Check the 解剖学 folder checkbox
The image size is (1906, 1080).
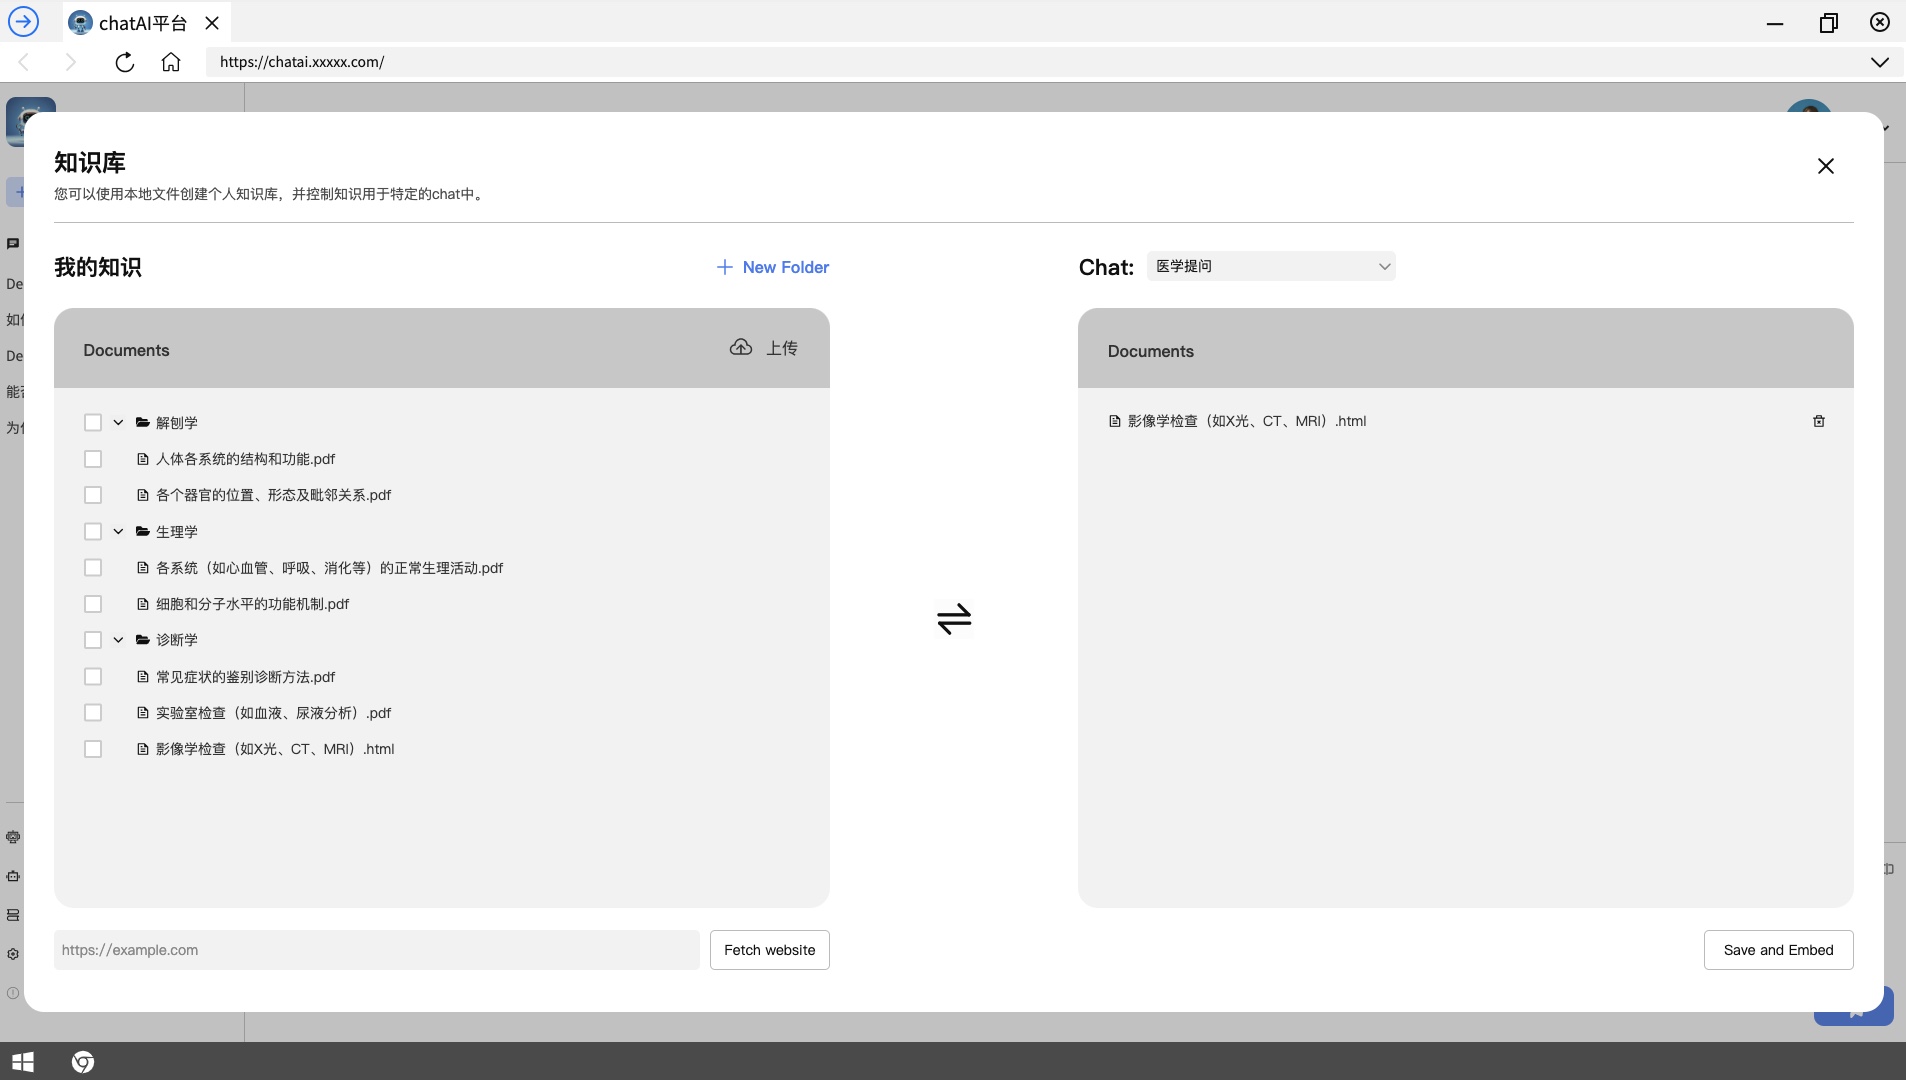pos(93,422)
